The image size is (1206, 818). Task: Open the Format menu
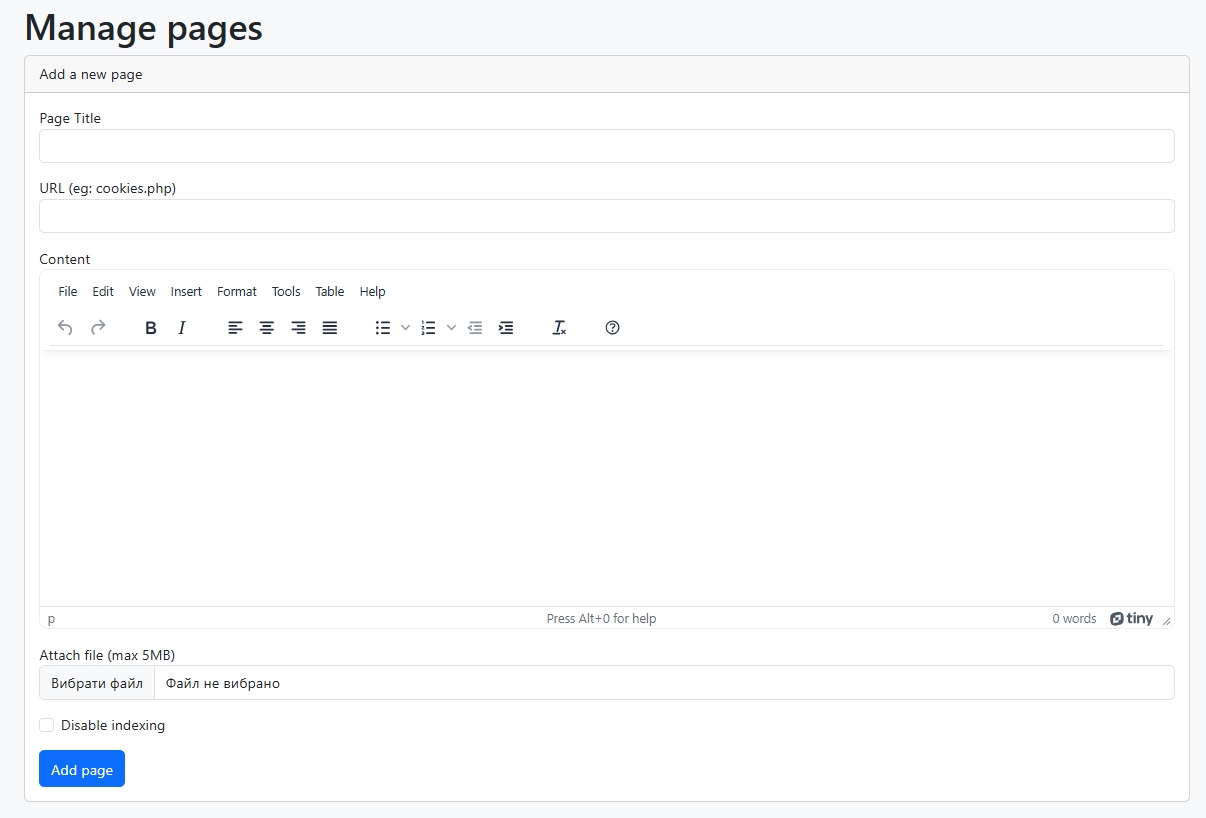[x=237, y=292]
